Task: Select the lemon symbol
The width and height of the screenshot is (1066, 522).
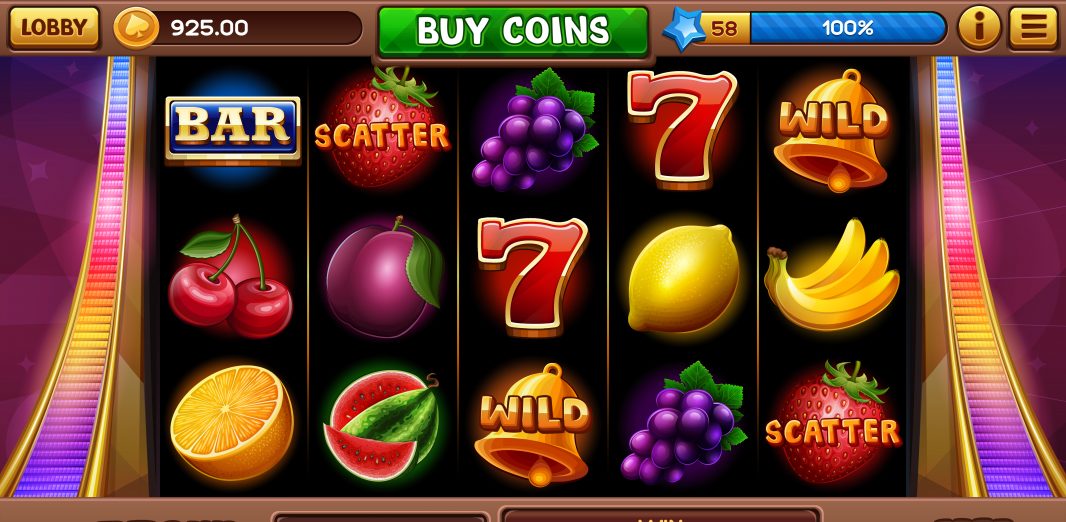Action: pyautogui.click(x=683, y=278)
